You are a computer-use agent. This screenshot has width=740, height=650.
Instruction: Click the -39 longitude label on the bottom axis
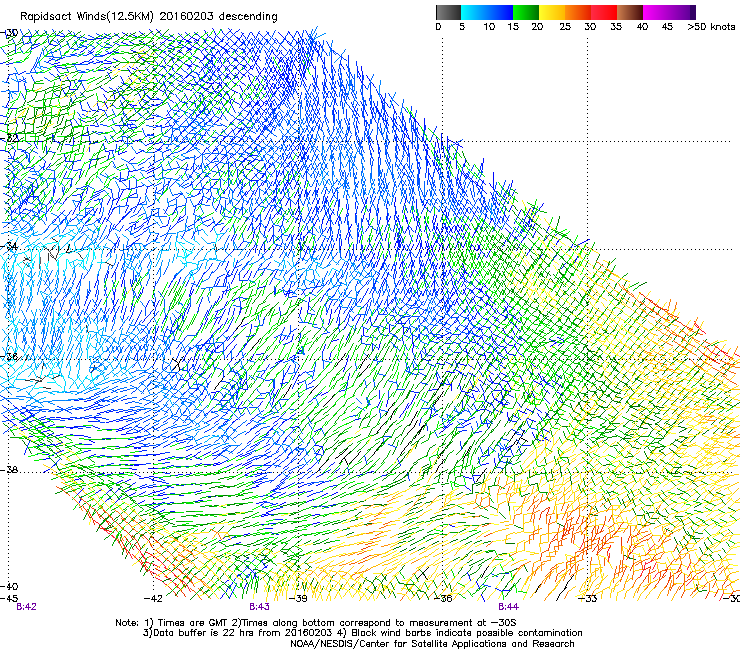point(298,598)
